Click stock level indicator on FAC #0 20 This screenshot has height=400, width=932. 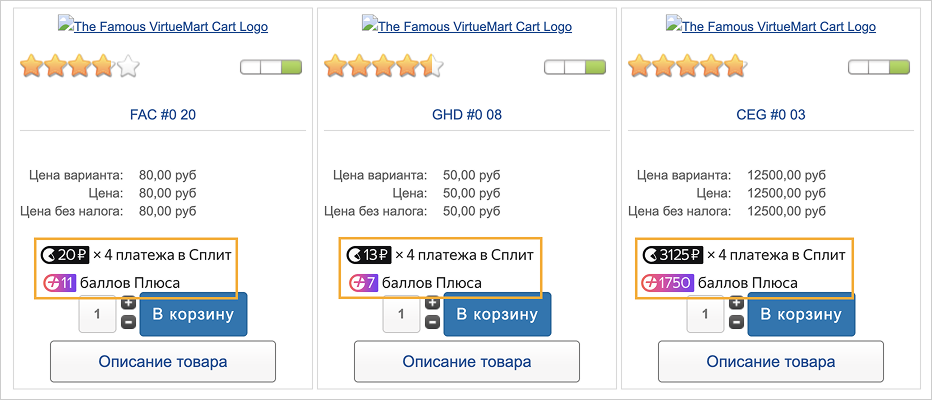[271, 68]
